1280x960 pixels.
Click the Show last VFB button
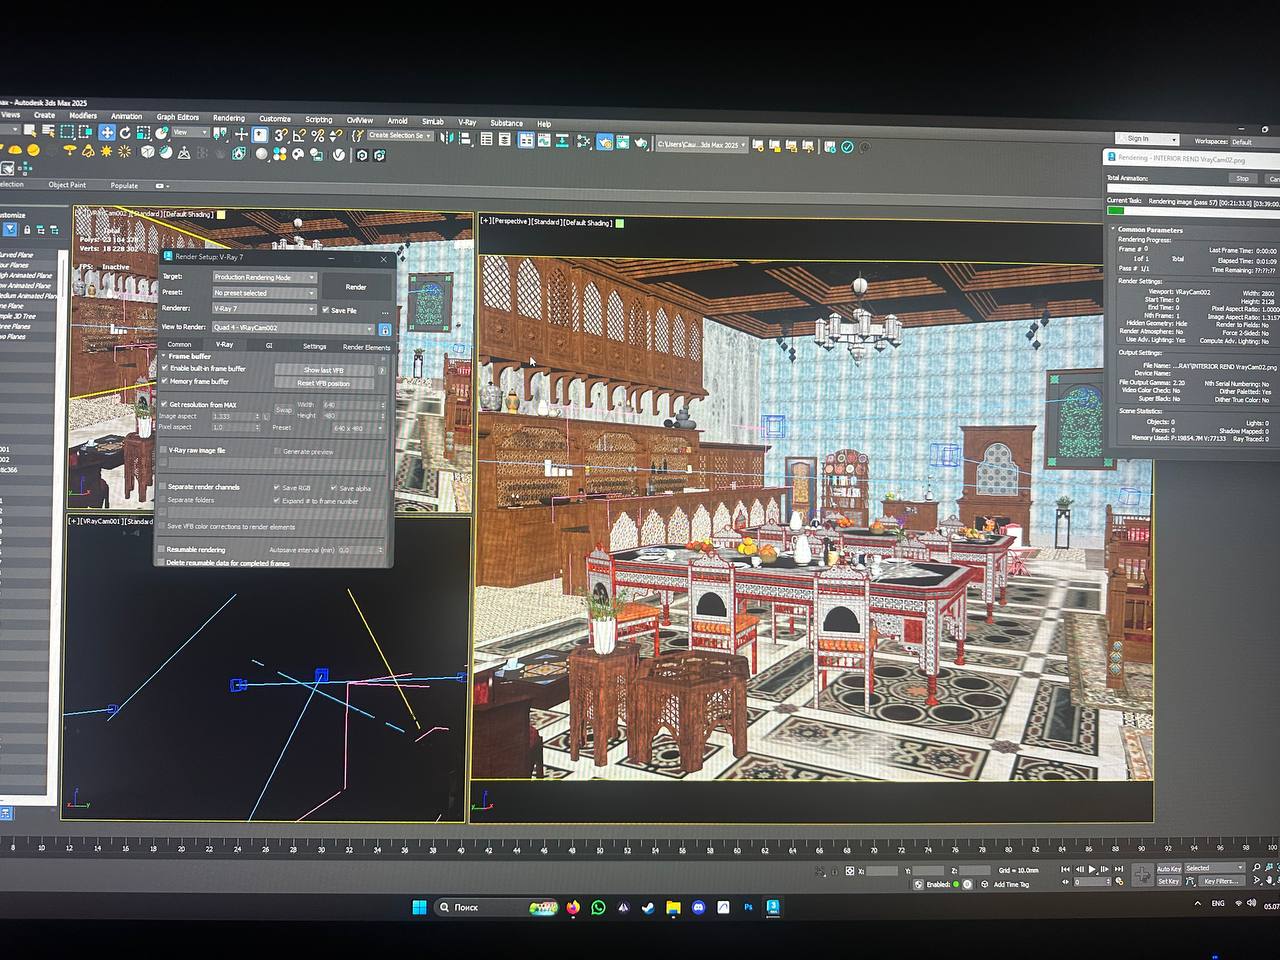pos(324,370)
